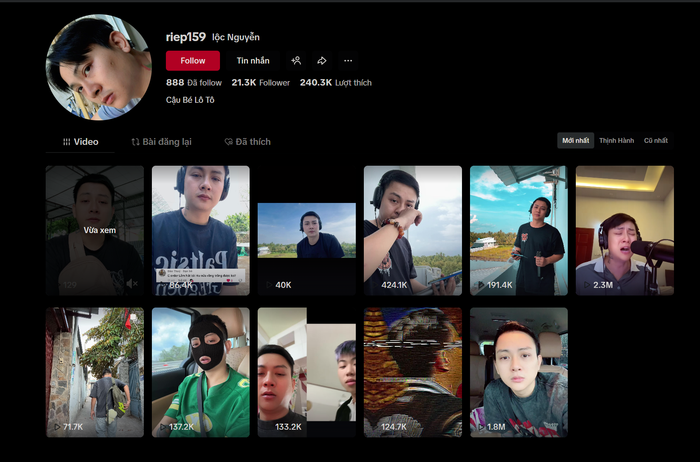Switch to the Video tab
Image resolution: width=700 pixels, height=462 pixels.
coord(80,142)
